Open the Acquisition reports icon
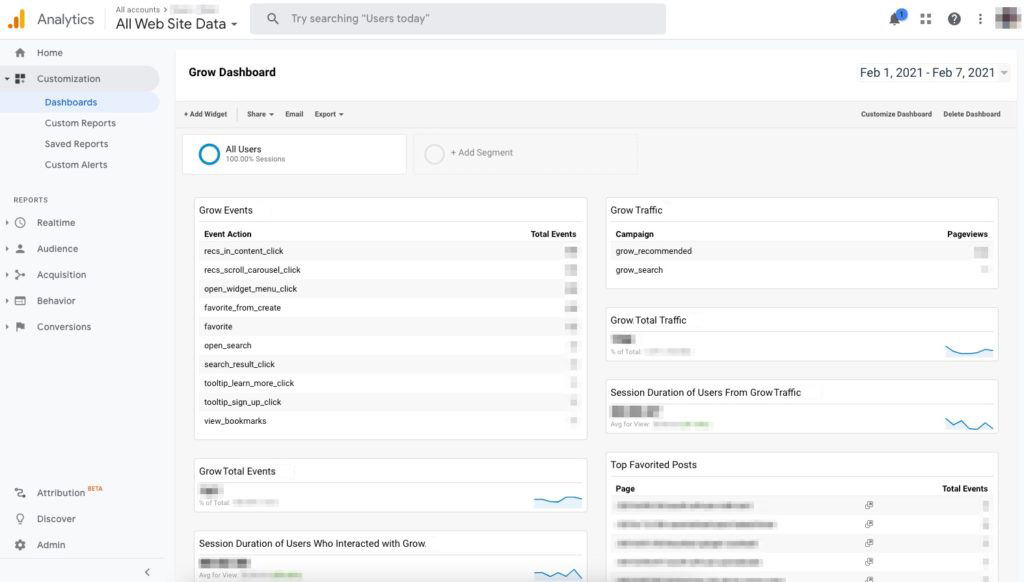The height and width of the screenshot is (582, 1024). tap(18, 274)
